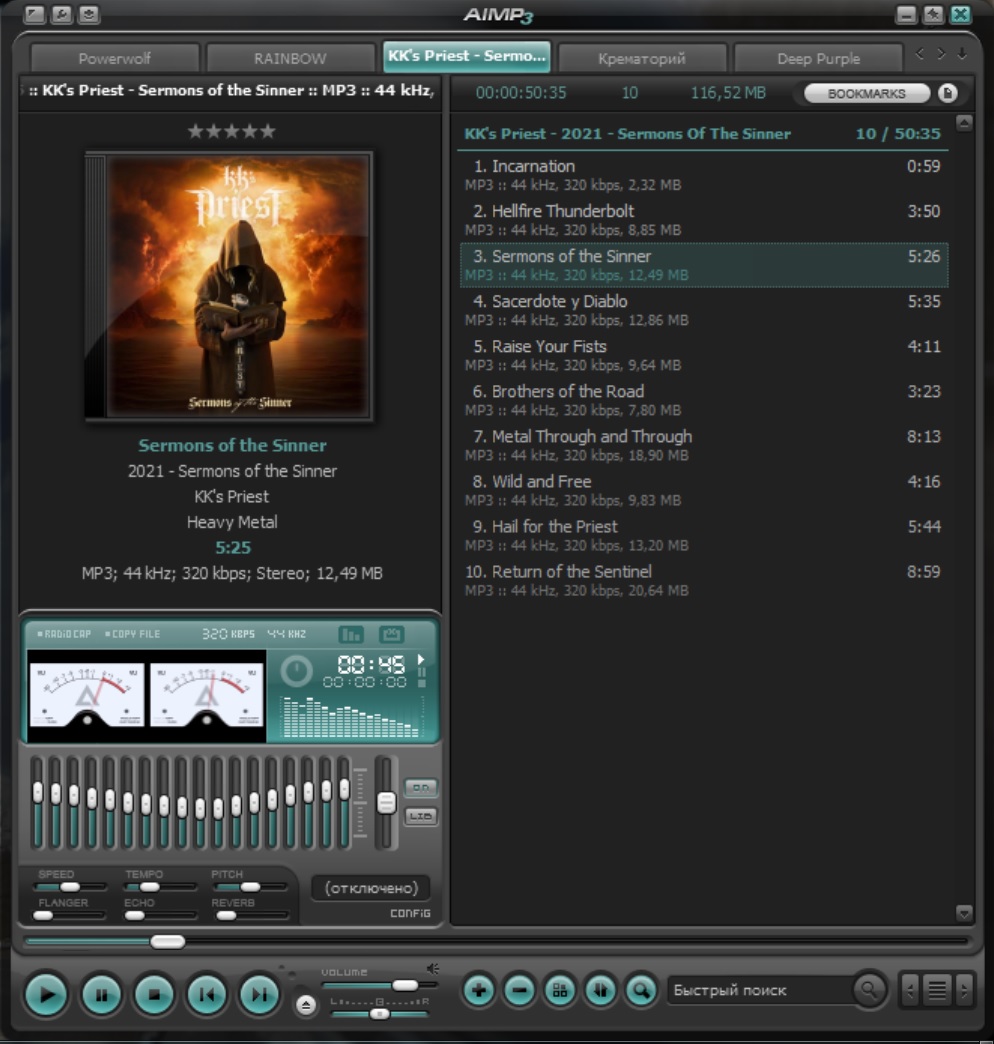Select track 5. Raise Your Fists

(x=704, y=356)
